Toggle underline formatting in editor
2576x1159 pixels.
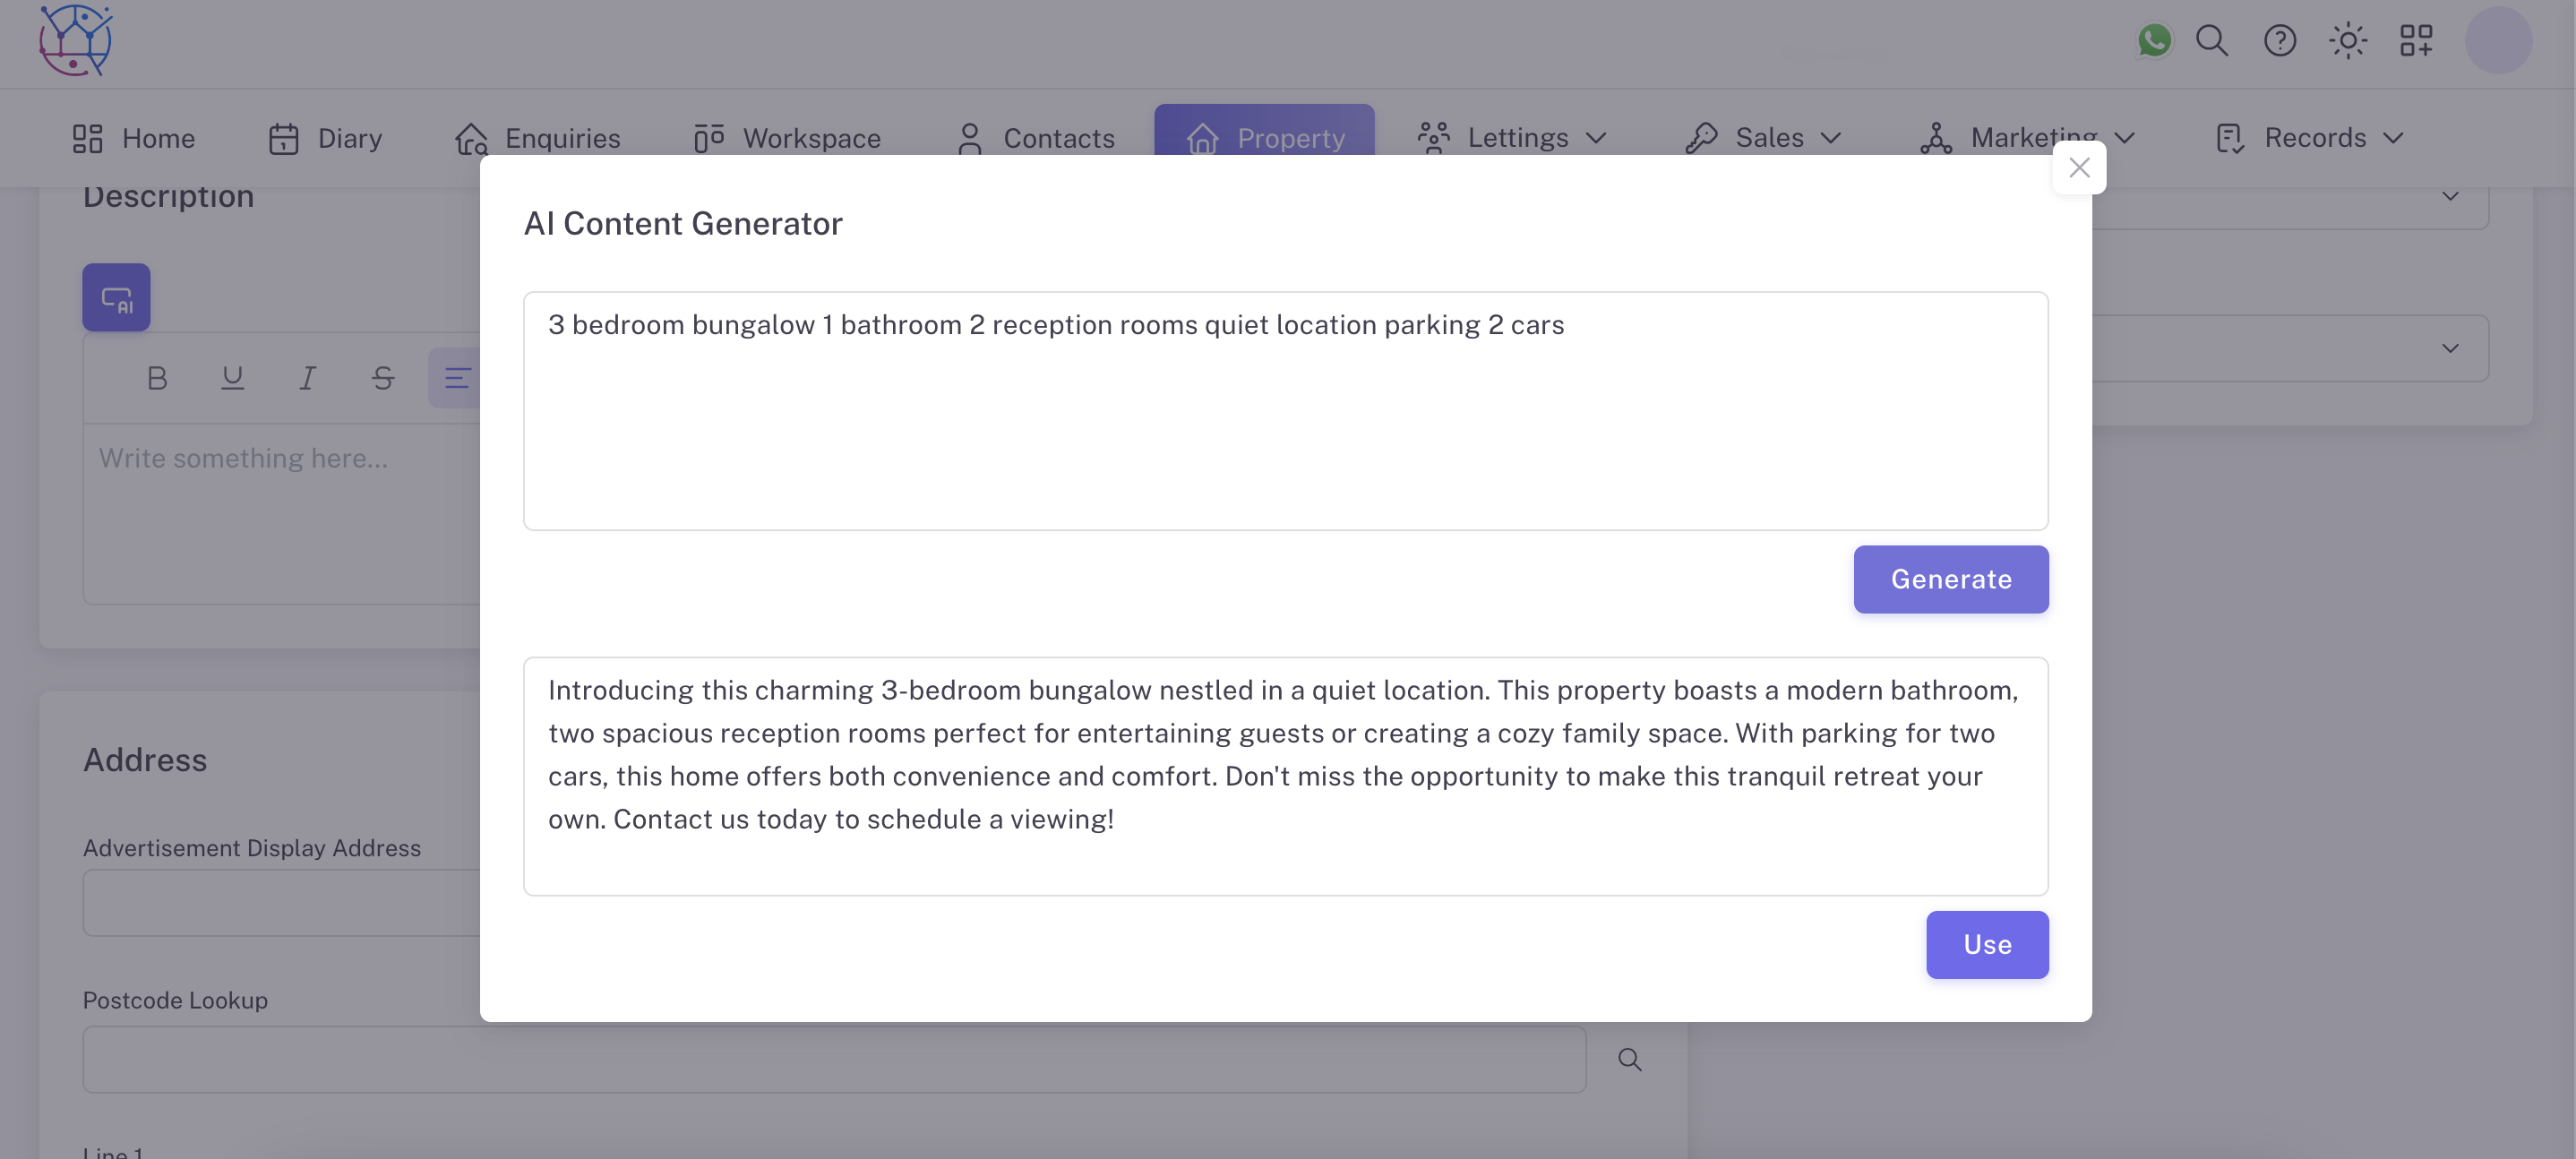pos(232,378)
